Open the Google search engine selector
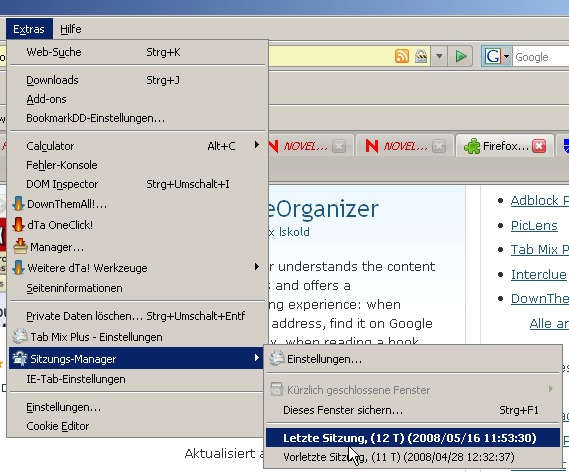 (497, 56)
